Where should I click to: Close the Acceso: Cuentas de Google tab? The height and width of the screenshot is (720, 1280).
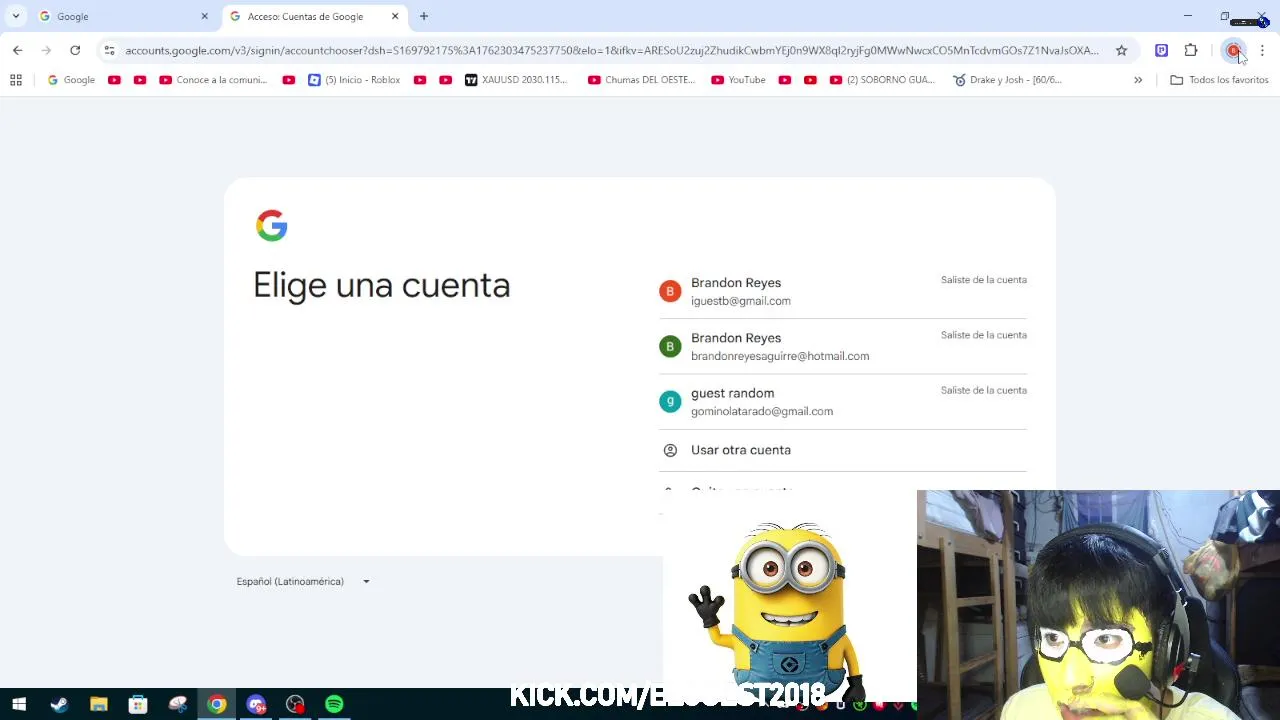(x=395, y=16)
